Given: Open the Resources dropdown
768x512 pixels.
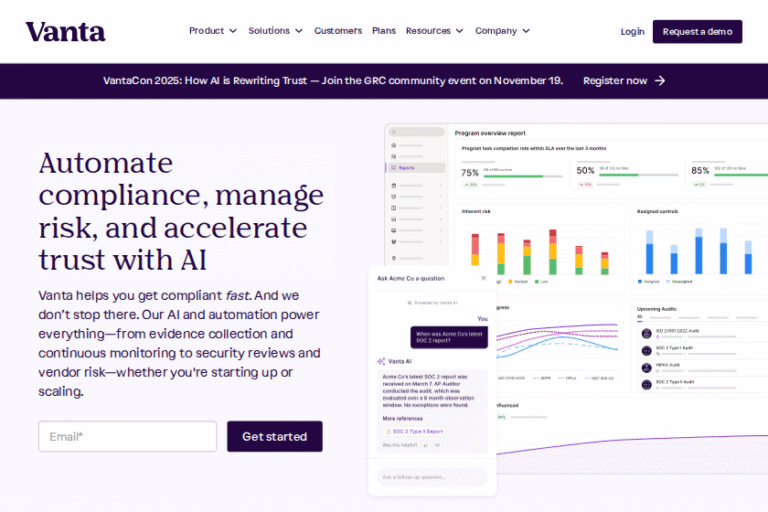Looking at the screenshot, I should [x=434, y=31].
